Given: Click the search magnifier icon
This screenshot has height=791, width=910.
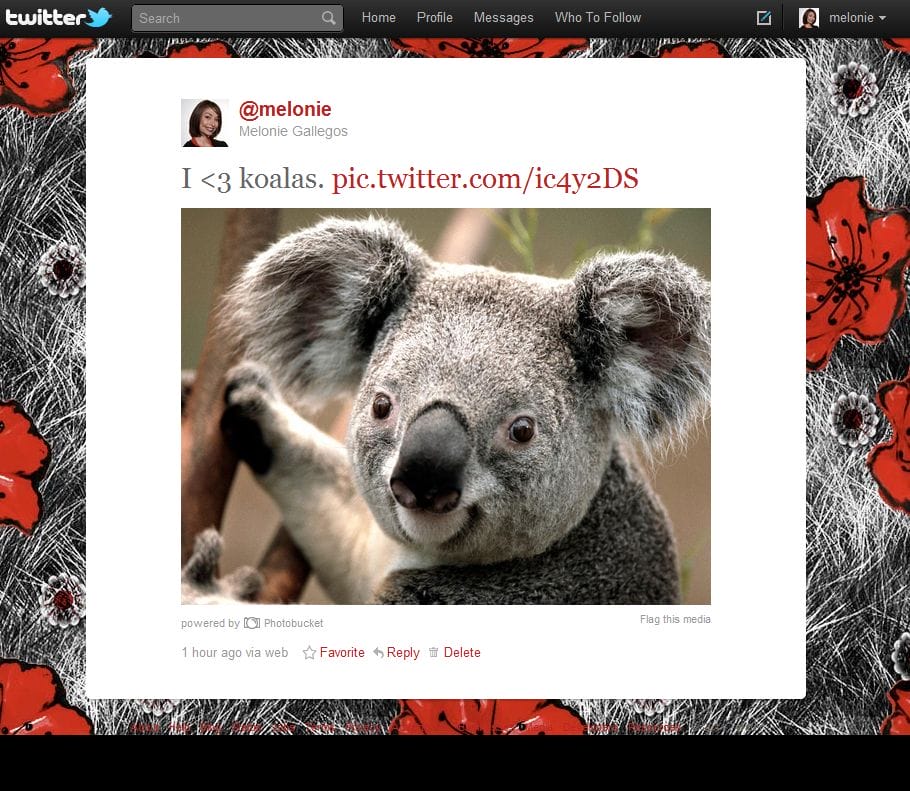Looking at the screenshot, I should point(328,18).
